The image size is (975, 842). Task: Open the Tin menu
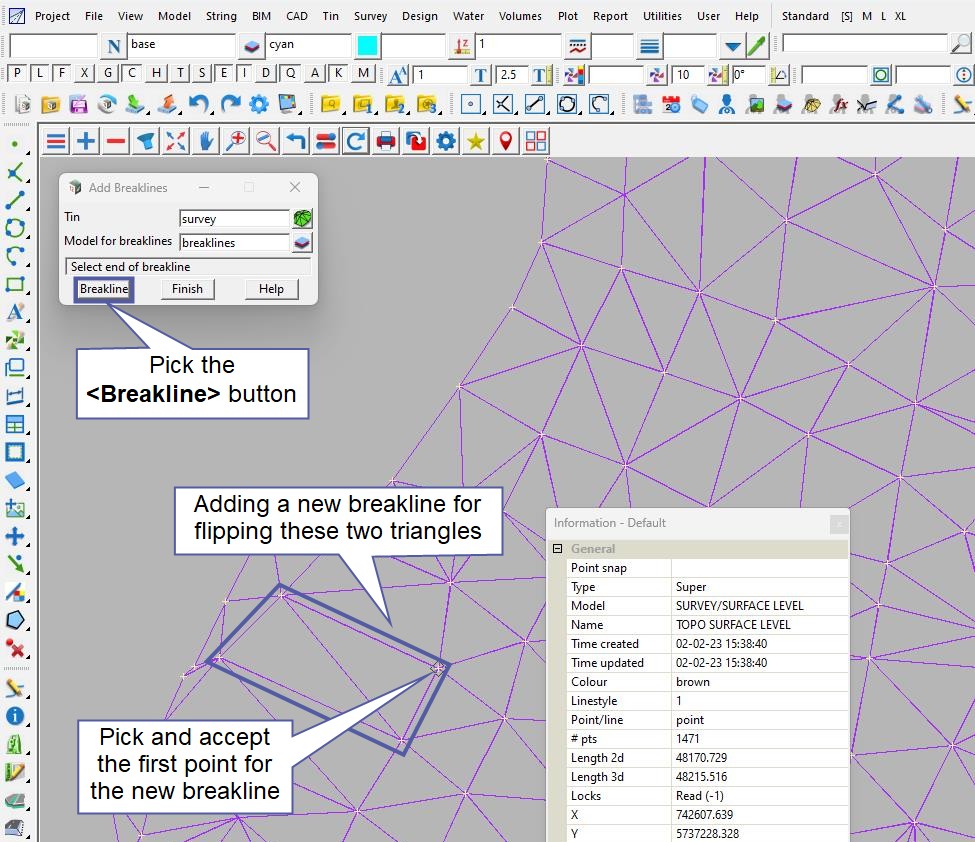coord(330,16)
